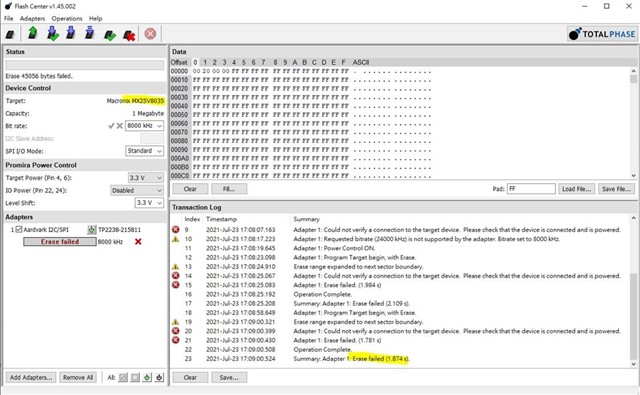Click the Total Phase logo
Viewport: 640px width, 395px height.
tap(602, 34)
